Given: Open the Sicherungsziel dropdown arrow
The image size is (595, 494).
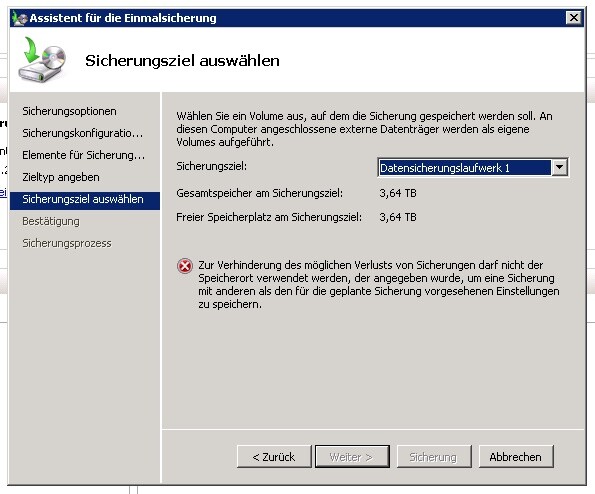Looking at the screenshot, I should 559,167.
